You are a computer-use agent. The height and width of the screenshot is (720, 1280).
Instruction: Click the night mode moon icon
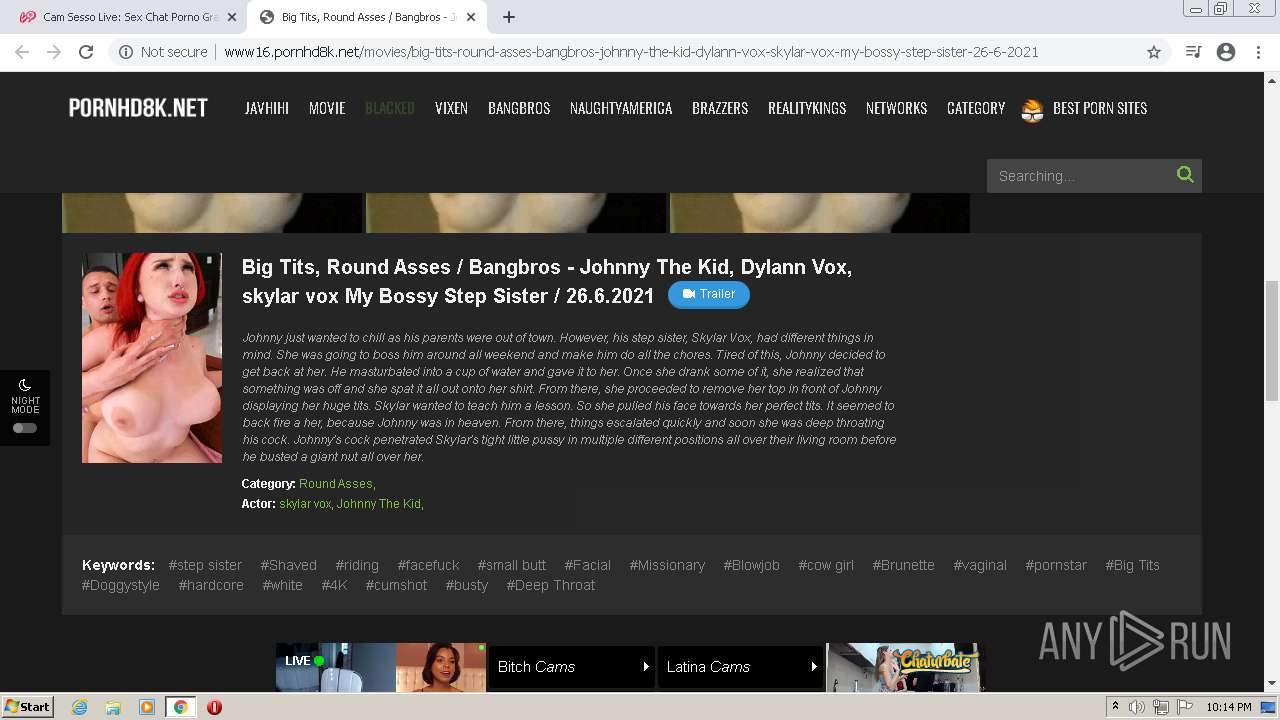[25, 385]
